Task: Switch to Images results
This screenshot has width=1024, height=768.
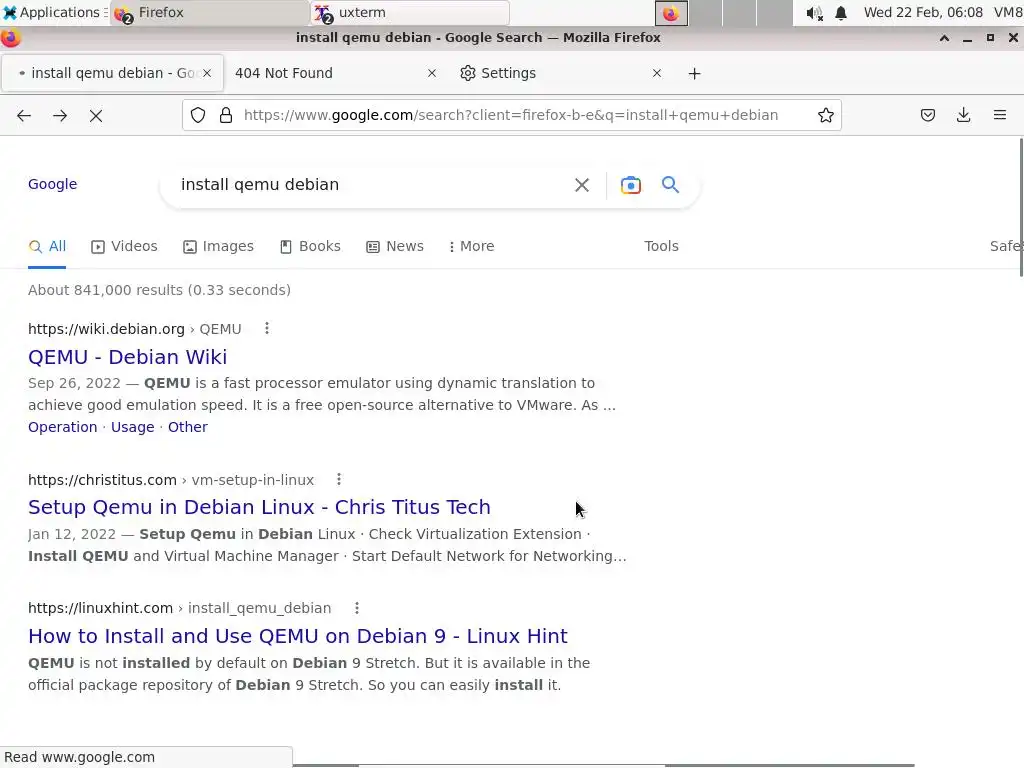Action: coord(218,247)
